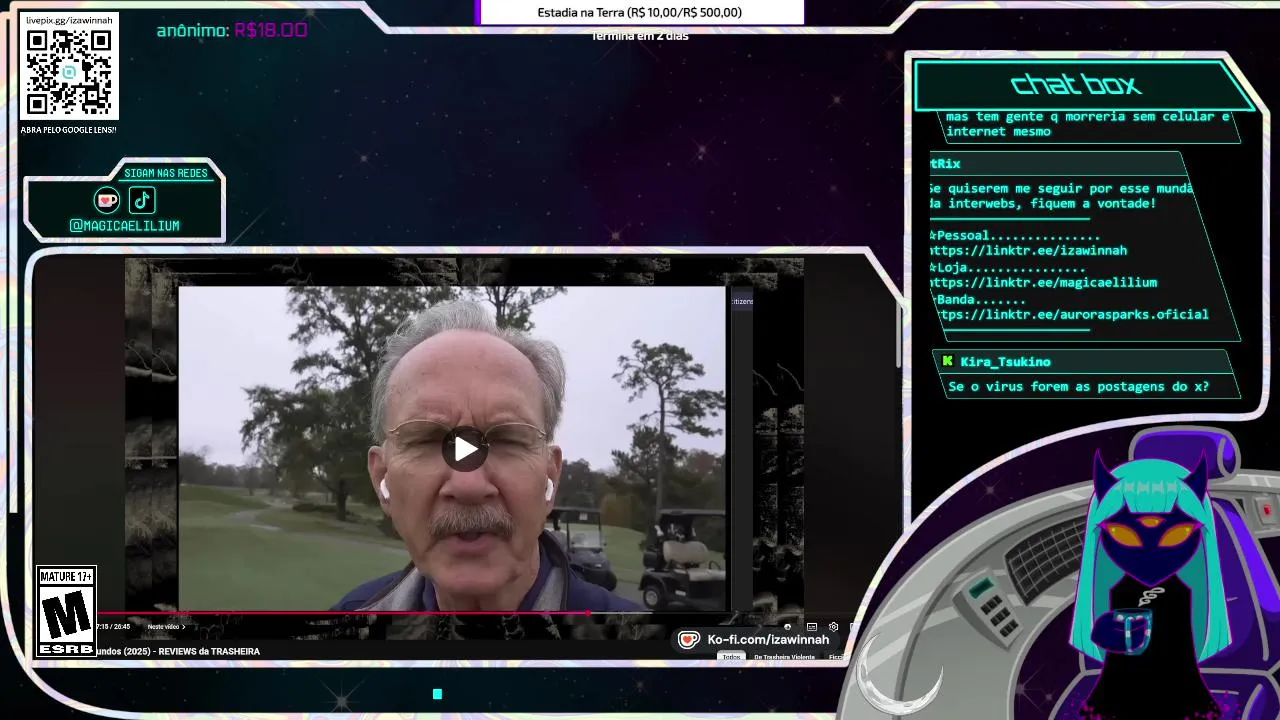This screenshot has width=1280, height=720.
Task: Click the 'Termina em 2 dias' text
Action: click(640, 36)
